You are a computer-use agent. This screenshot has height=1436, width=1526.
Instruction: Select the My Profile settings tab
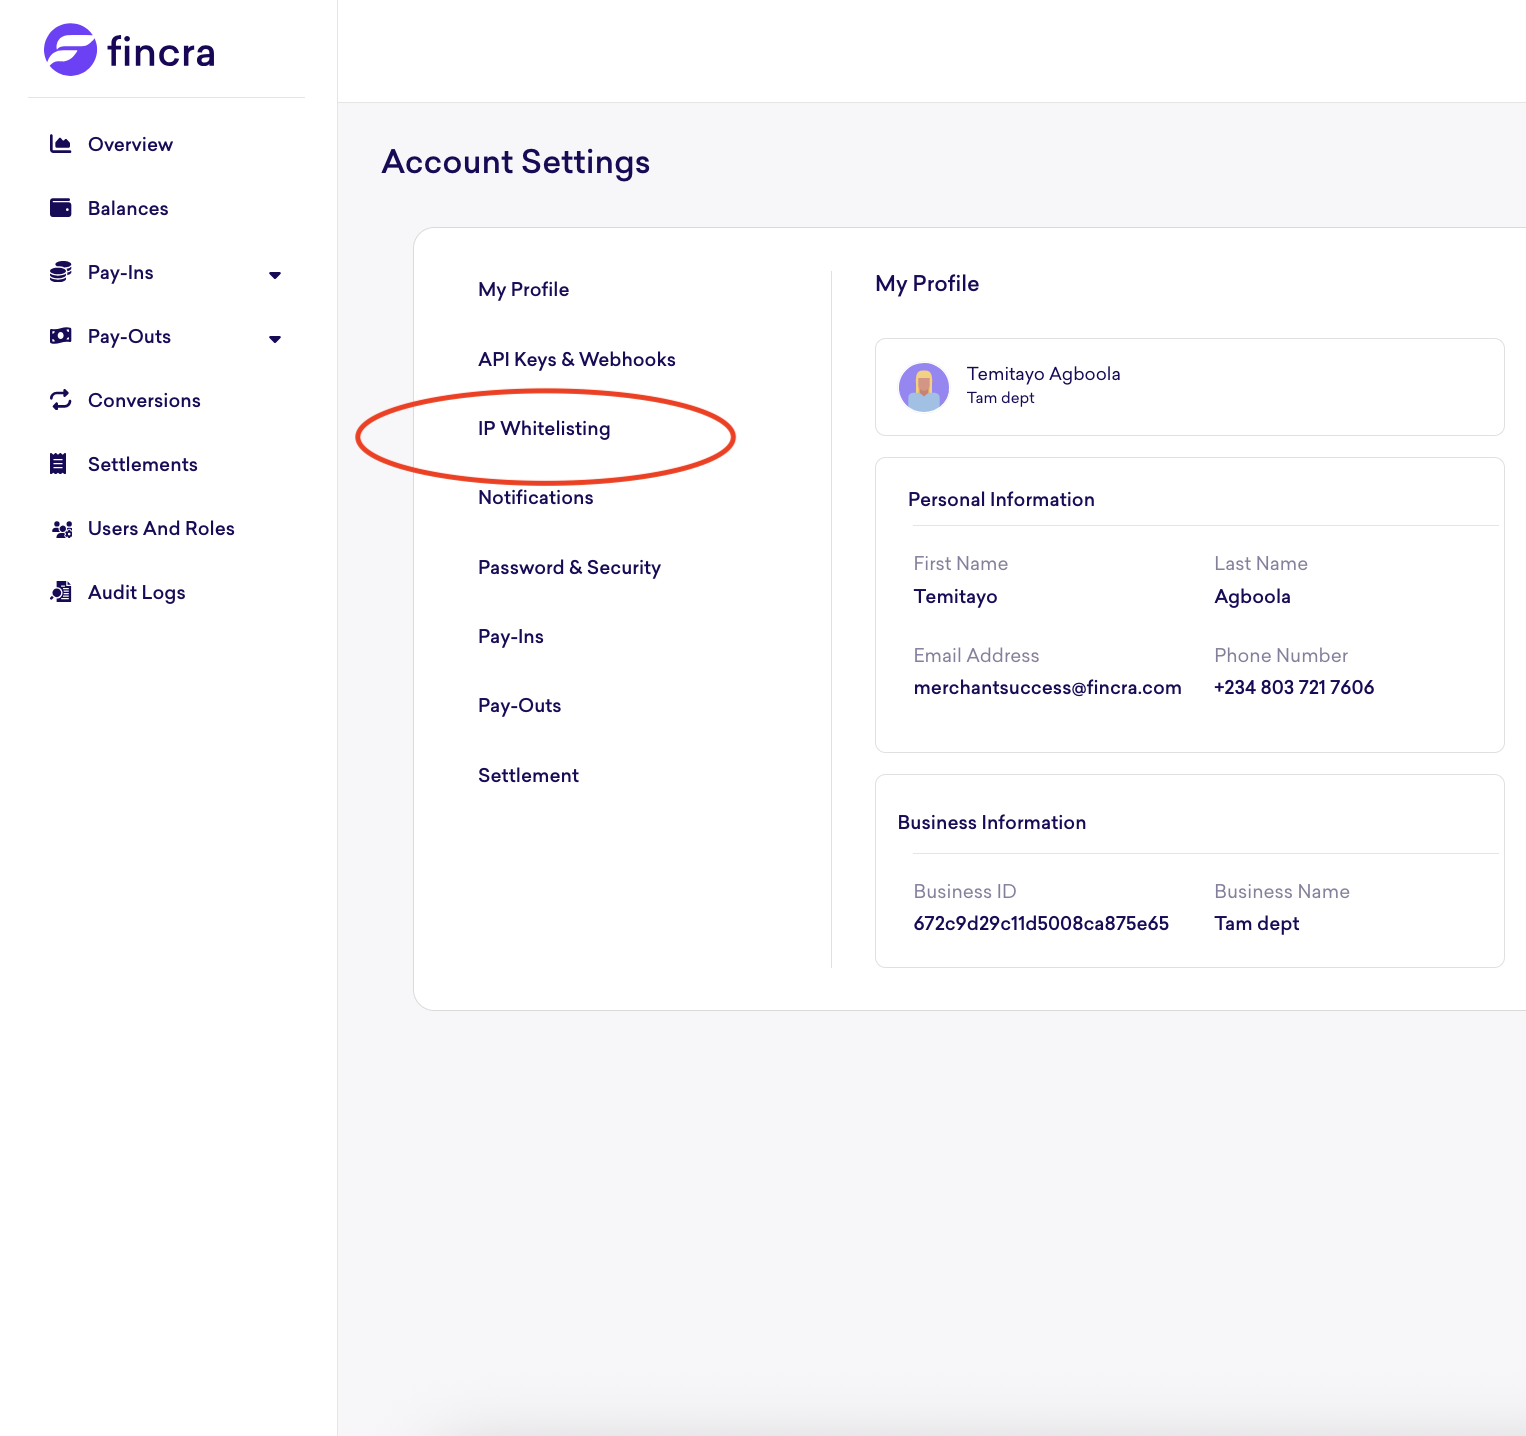(523, 289)
